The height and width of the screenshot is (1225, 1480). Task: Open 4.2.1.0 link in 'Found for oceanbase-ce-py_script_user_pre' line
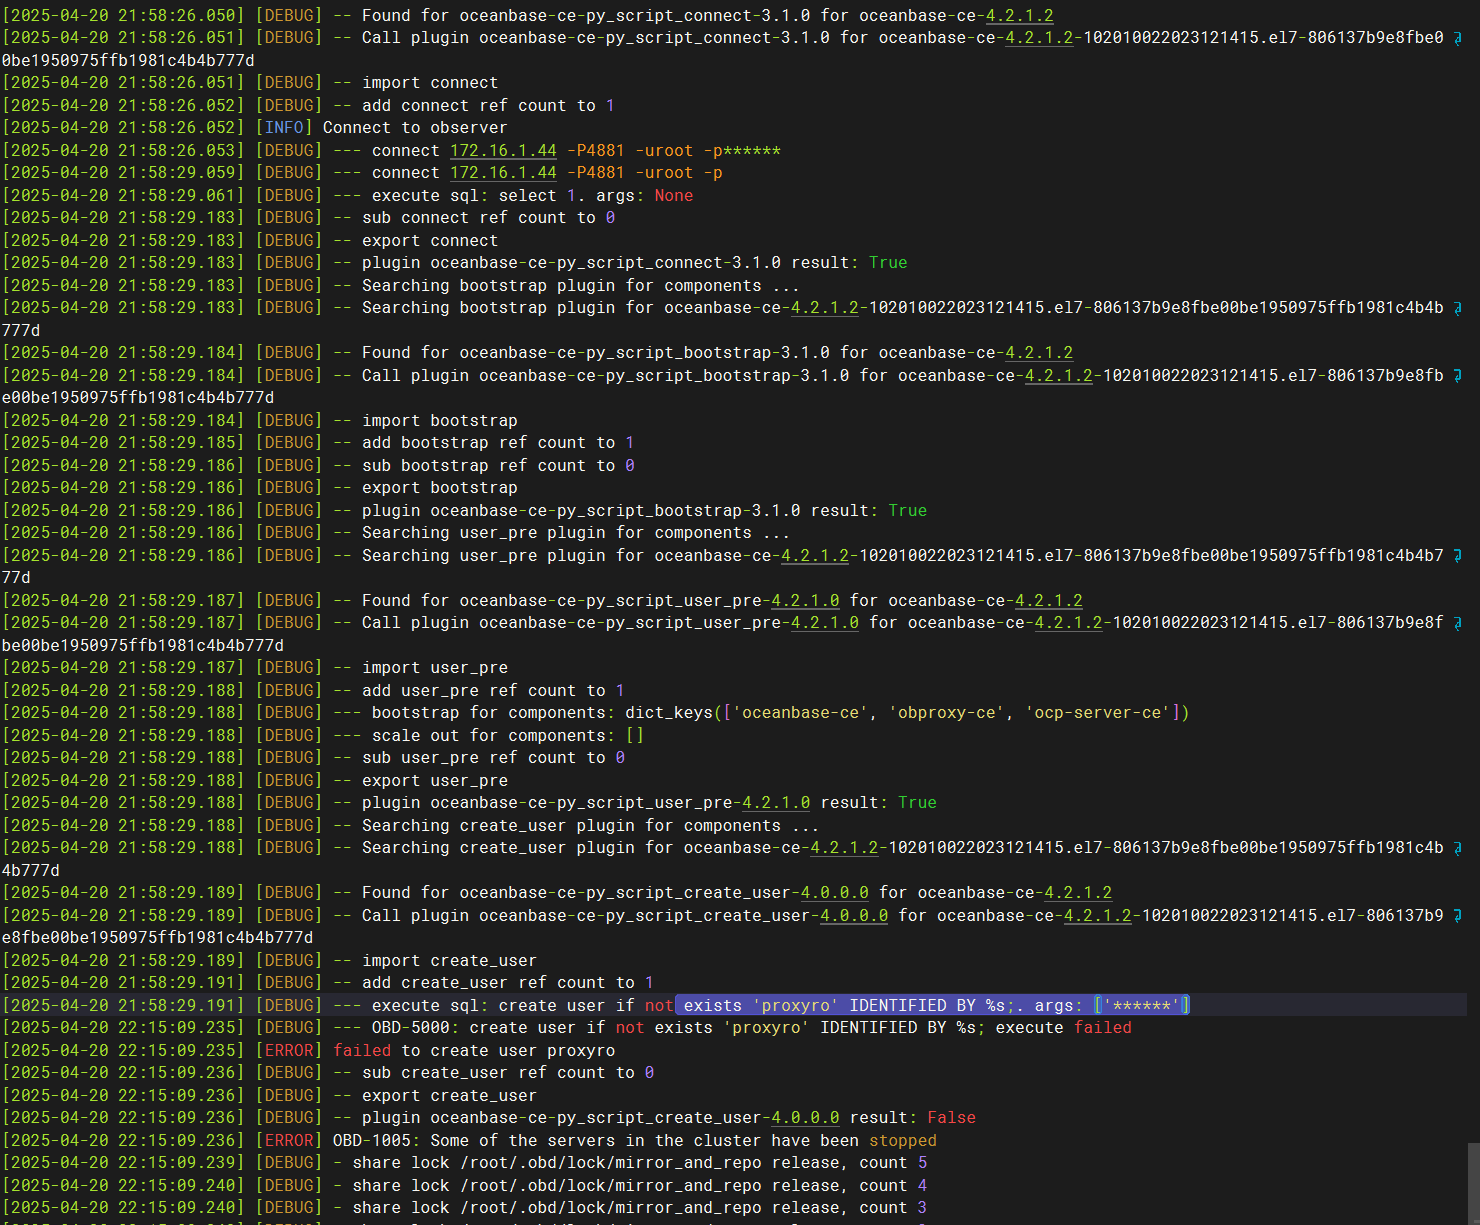pyautogui.click(x=805, y=601)
